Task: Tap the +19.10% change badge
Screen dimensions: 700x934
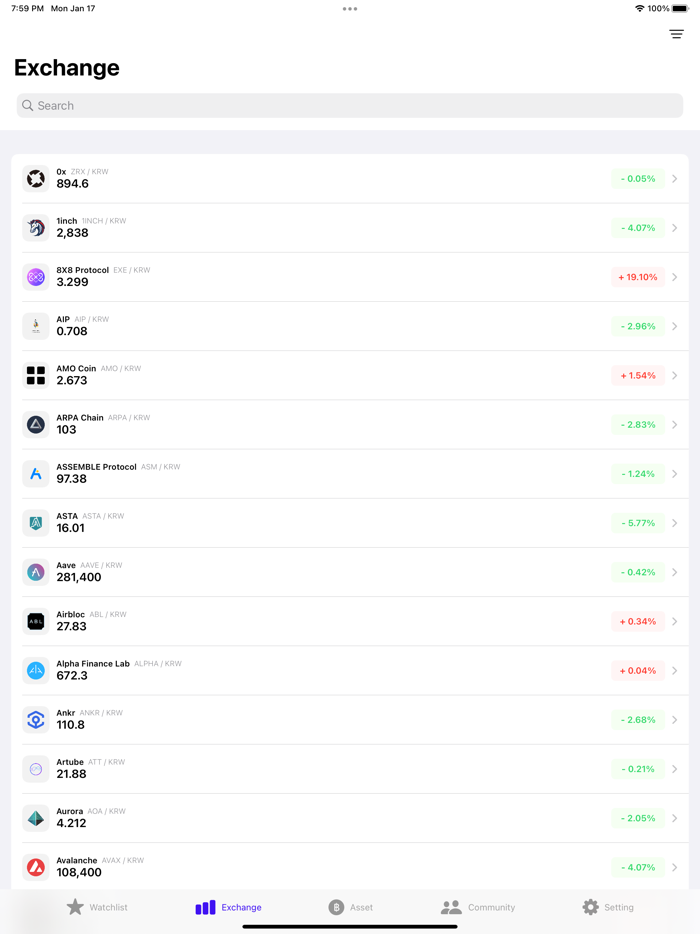Action: [x=637, y=277]
